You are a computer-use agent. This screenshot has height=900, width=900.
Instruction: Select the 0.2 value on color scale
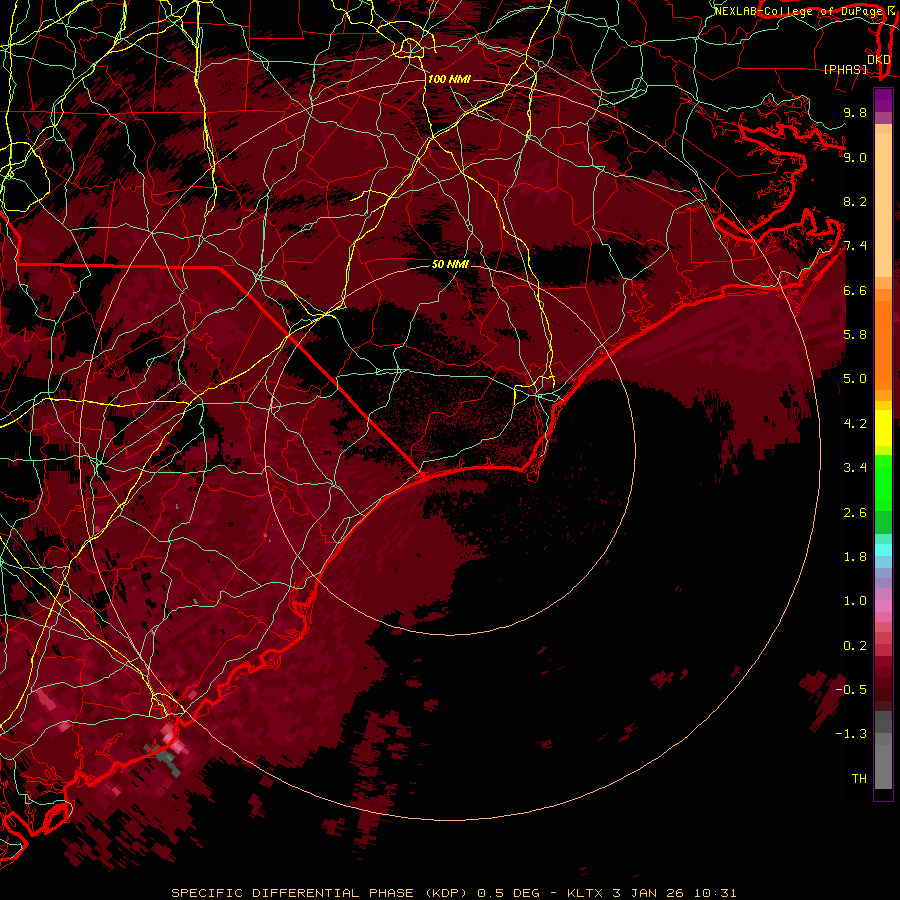point(855,646)
